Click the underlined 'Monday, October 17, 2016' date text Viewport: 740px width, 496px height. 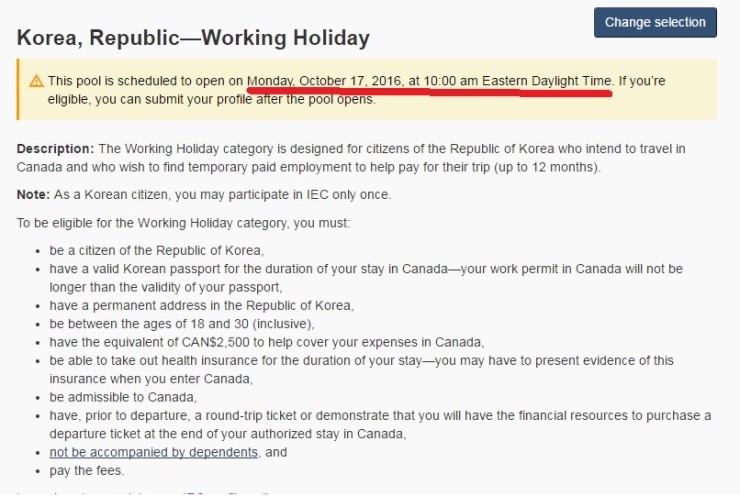pos(325,81)
